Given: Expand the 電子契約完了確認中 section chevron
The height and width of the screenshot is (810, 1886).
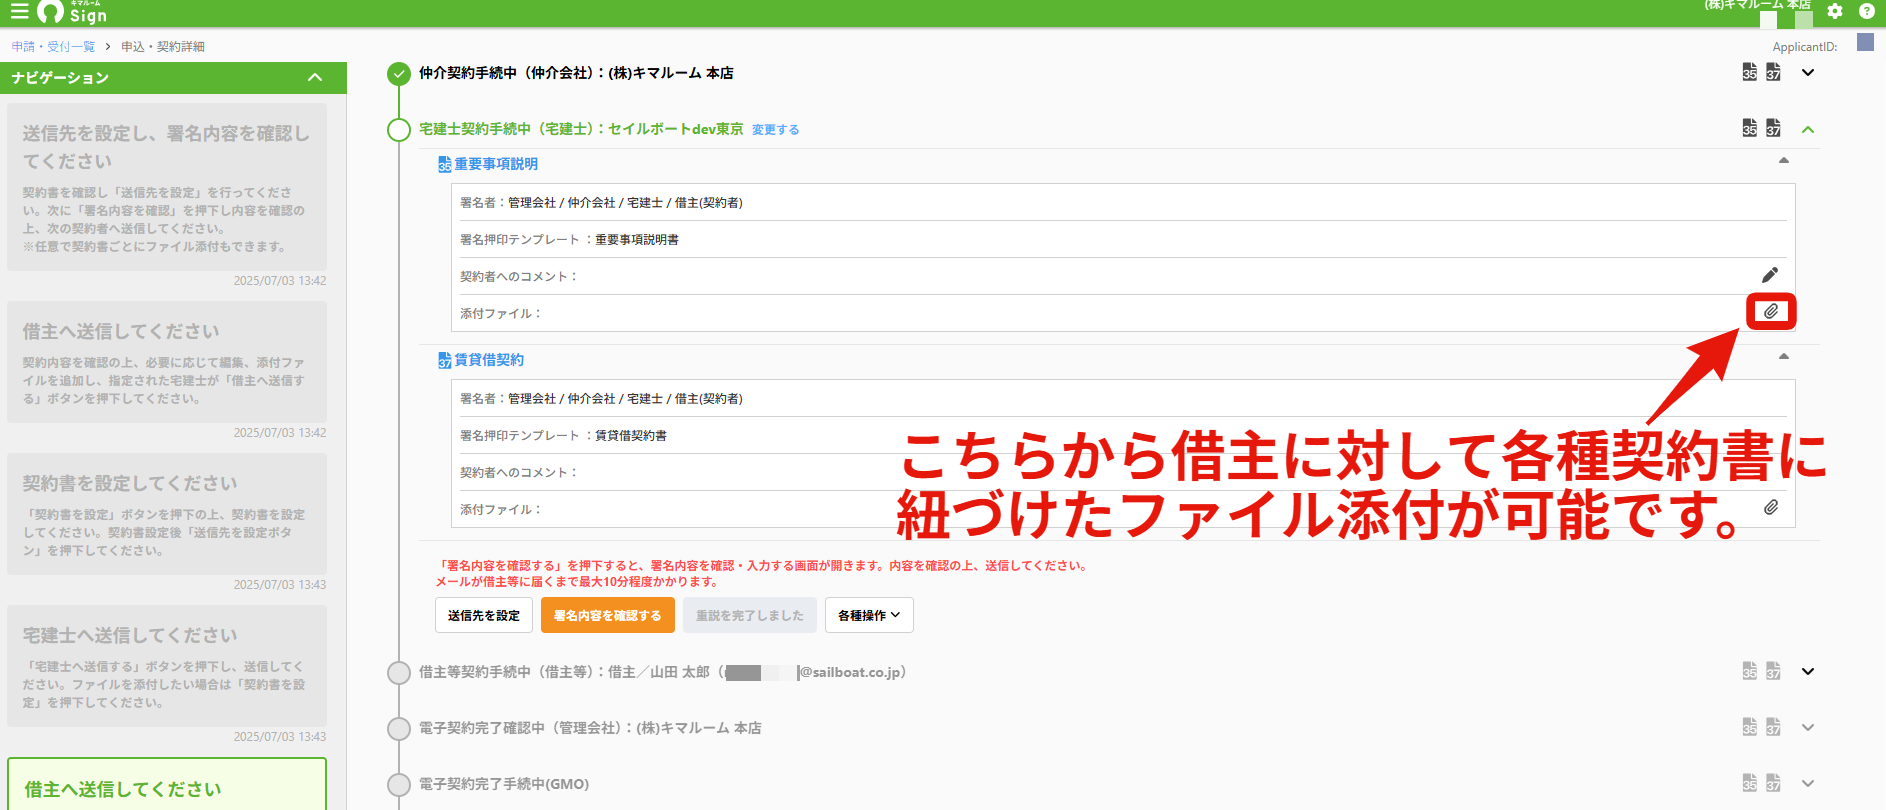Looking at the screenshot, I should tap(1808, 727).
